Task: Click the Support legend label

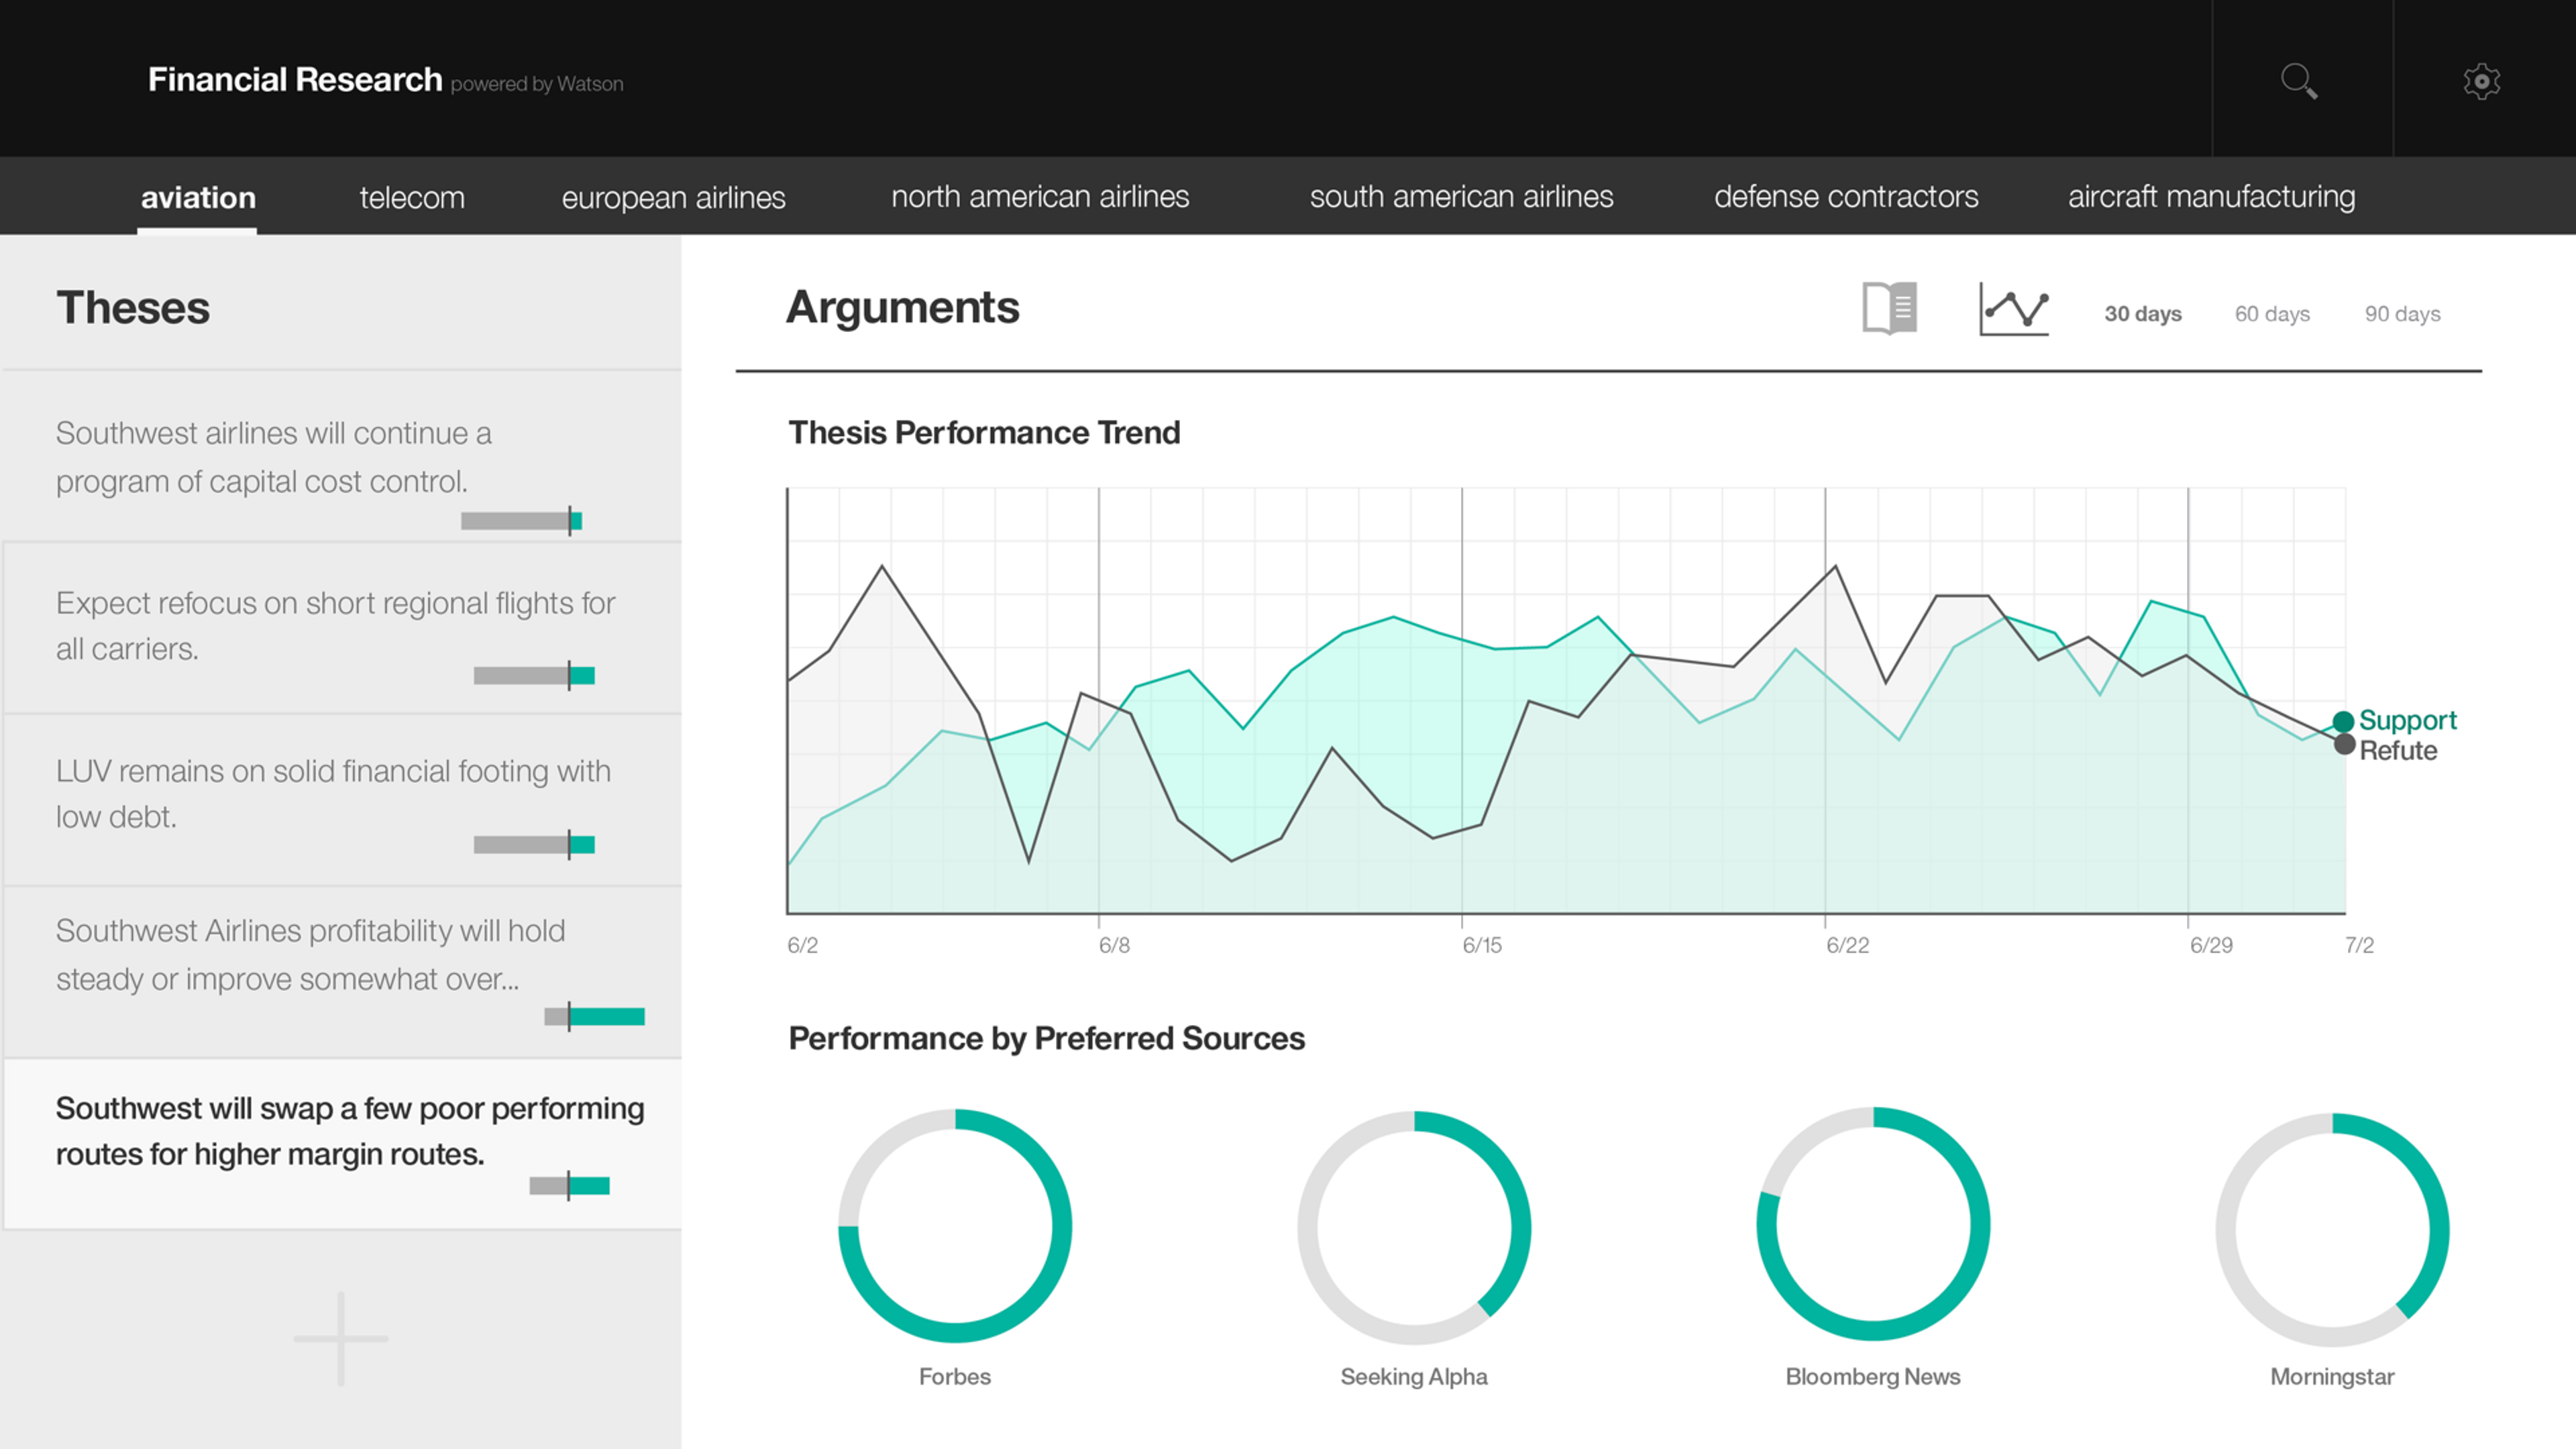Action: click(2407, 720)
